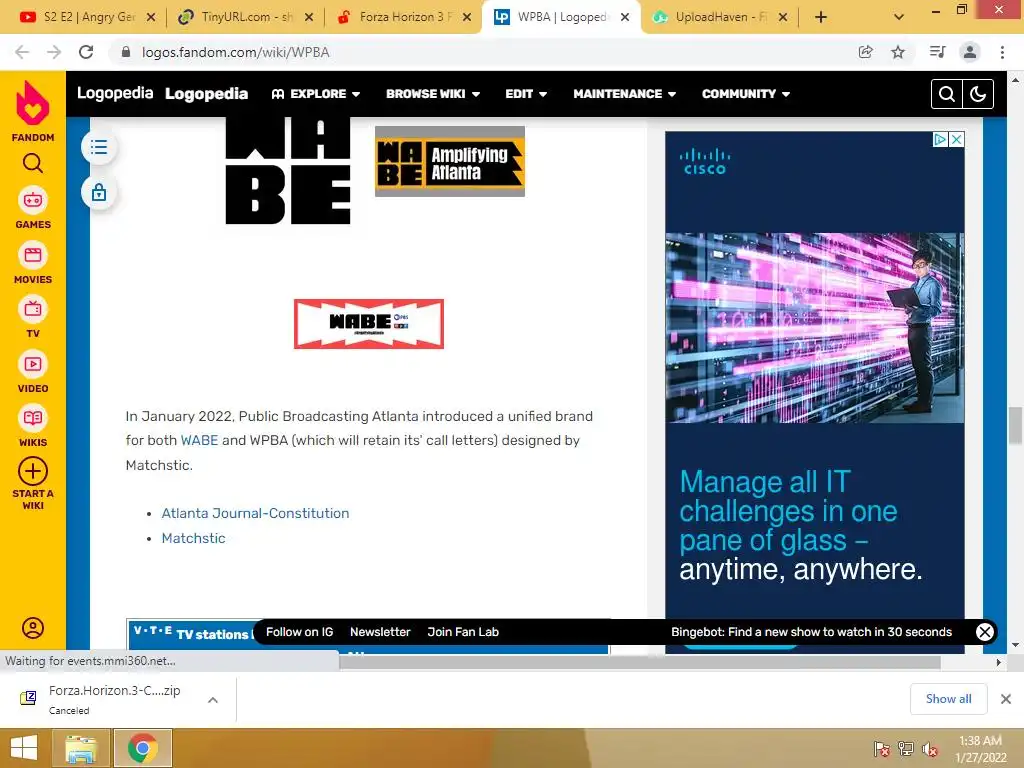View site information lock icon
This screenshot has height=768, width=1024.
(126, 52)
